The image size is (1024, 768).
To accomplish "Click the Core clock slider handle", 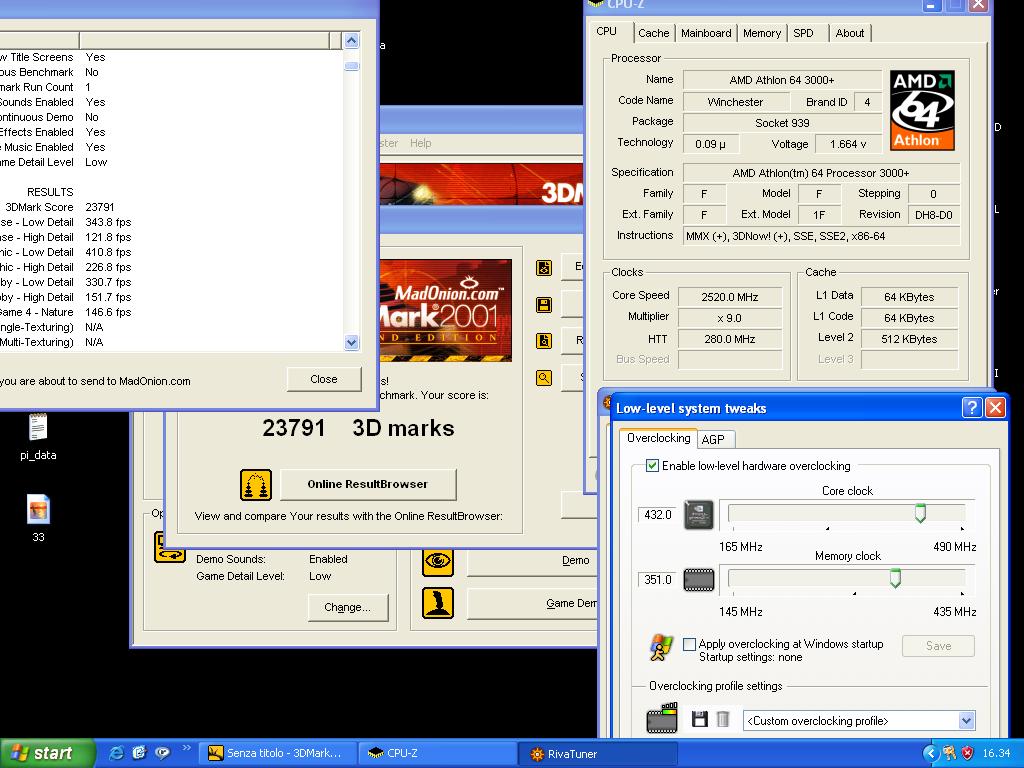I will coord(920,513).
